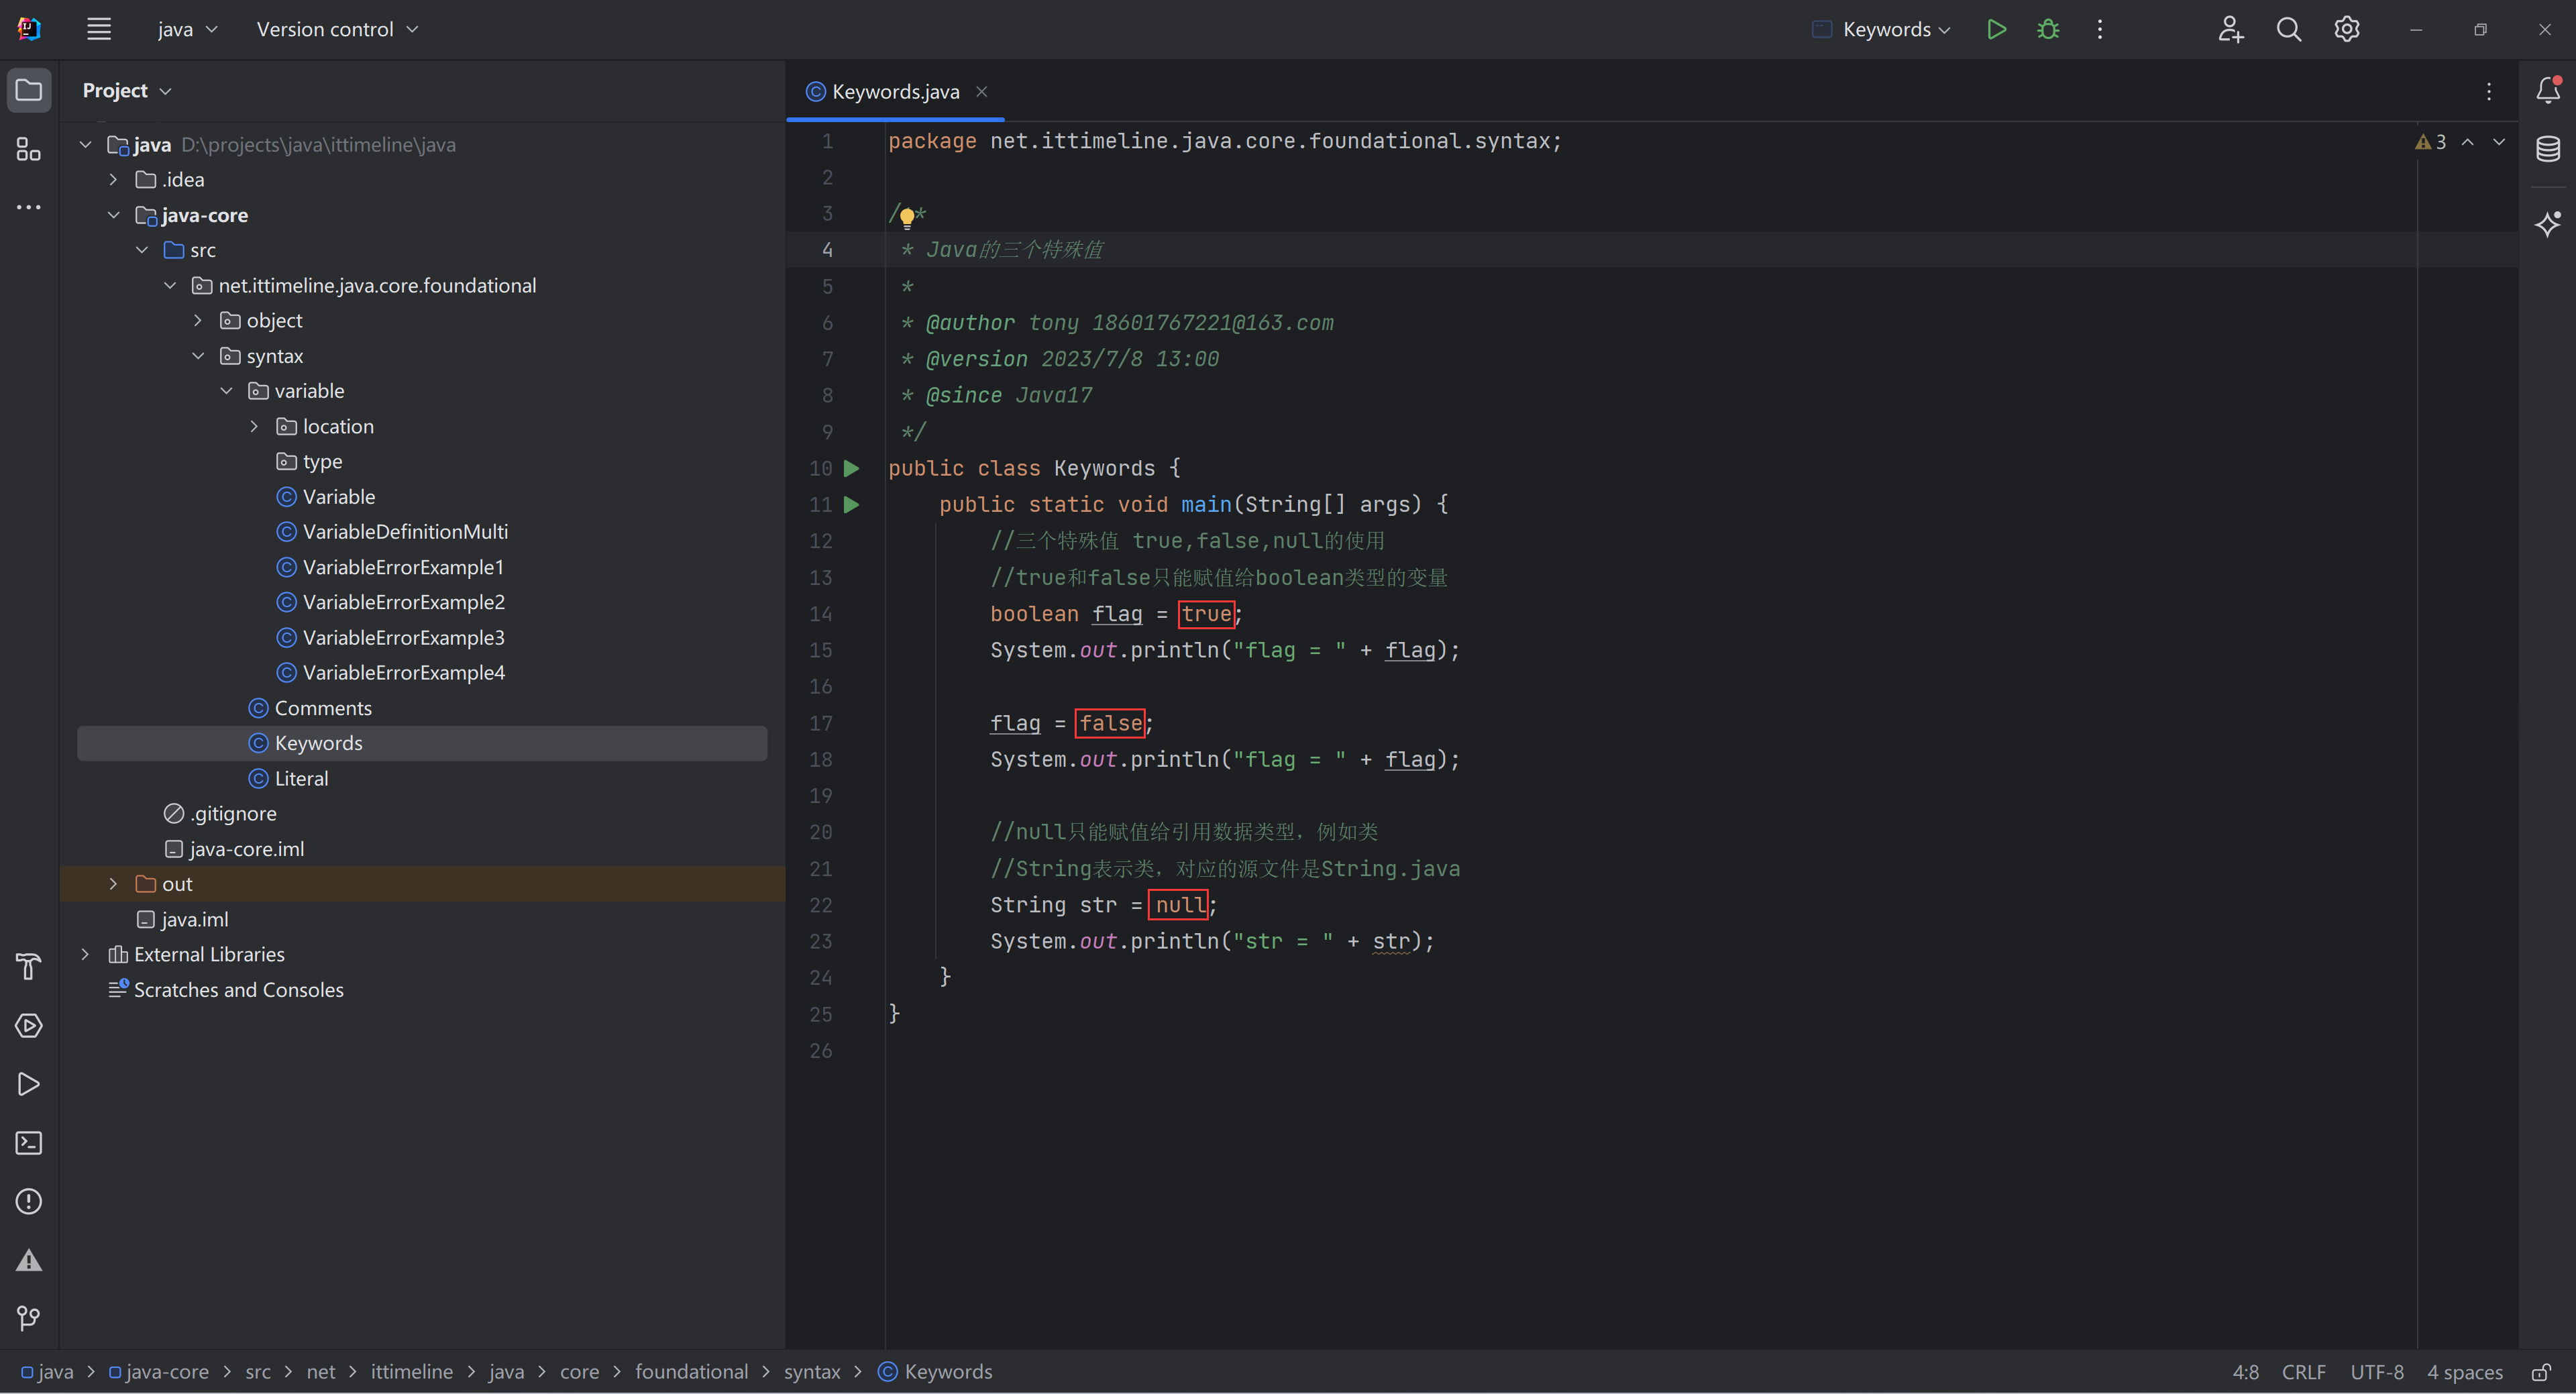Click the intention lightbulb in editor
This screenshot has height=1394, width=2576.
pos(907,217)
